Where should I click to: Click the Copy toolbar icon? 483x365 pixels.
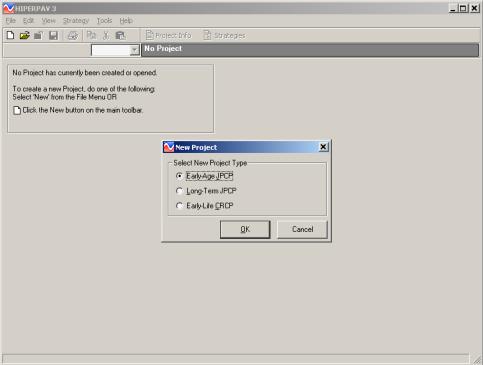click(x=91, y=35)
